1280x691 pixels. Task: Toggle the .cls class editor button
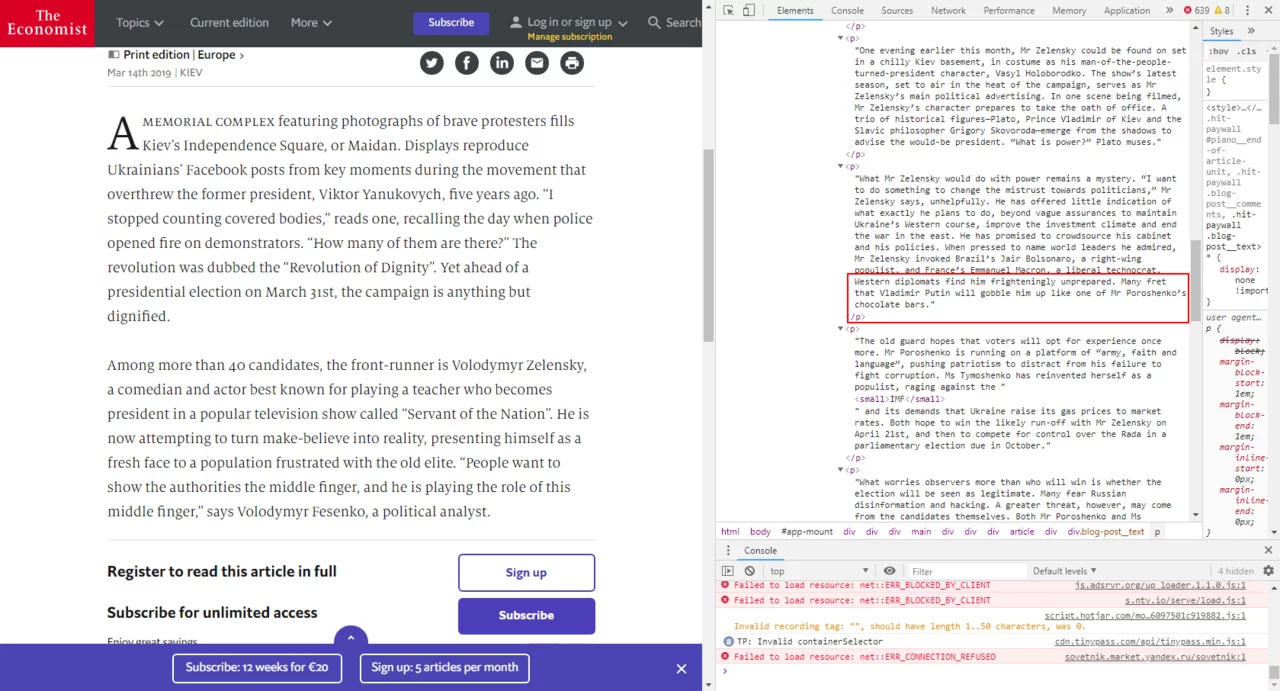click(x=1247, y=51)
